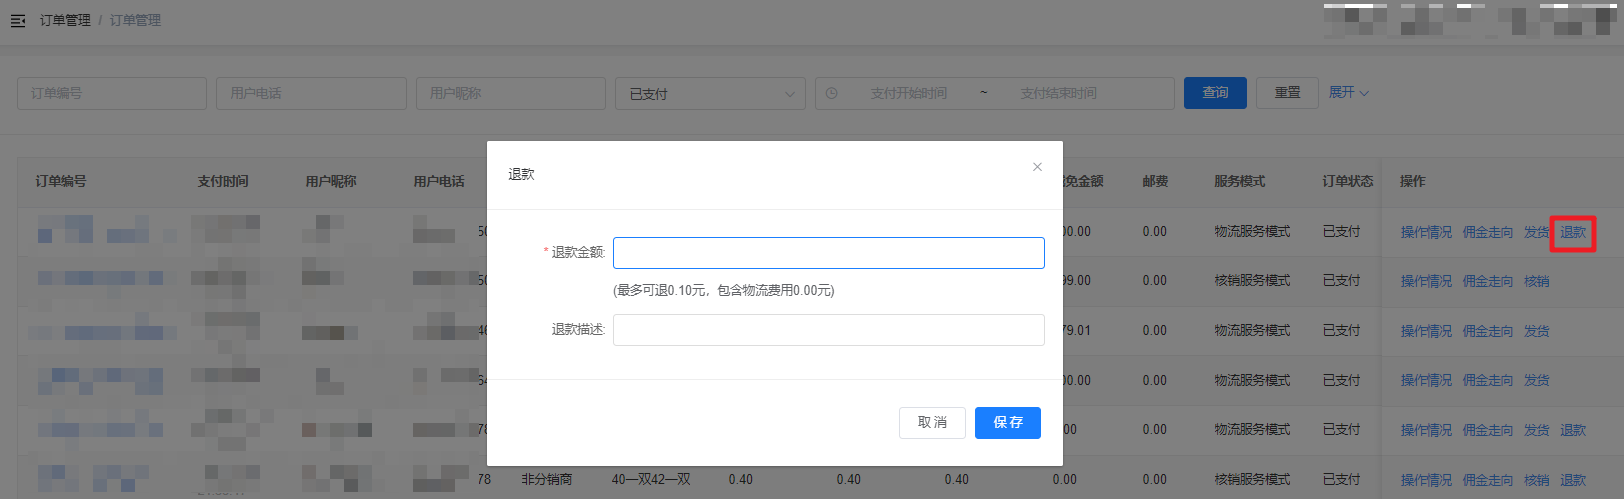
Task: Click the 用户昵称 column header
Action: (x=331, y=181)
